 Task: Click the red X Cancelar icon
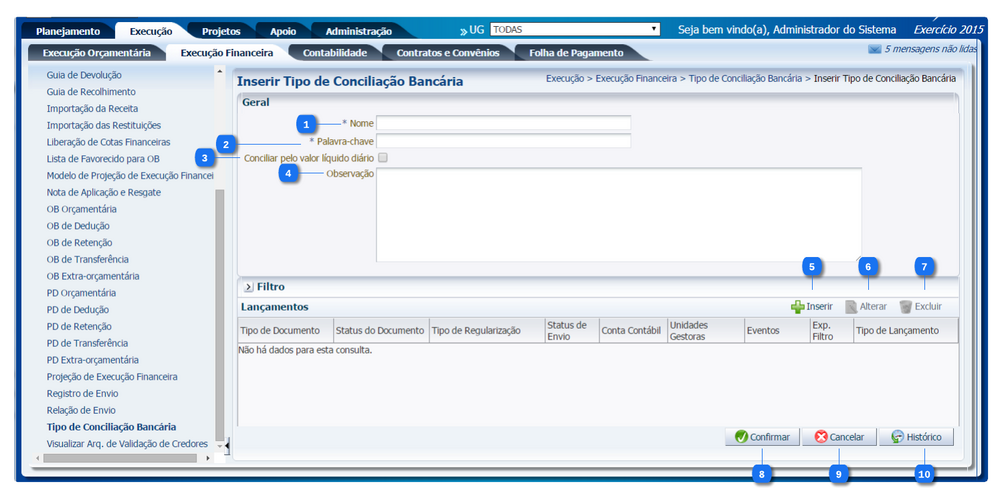(x=821, y=437)
